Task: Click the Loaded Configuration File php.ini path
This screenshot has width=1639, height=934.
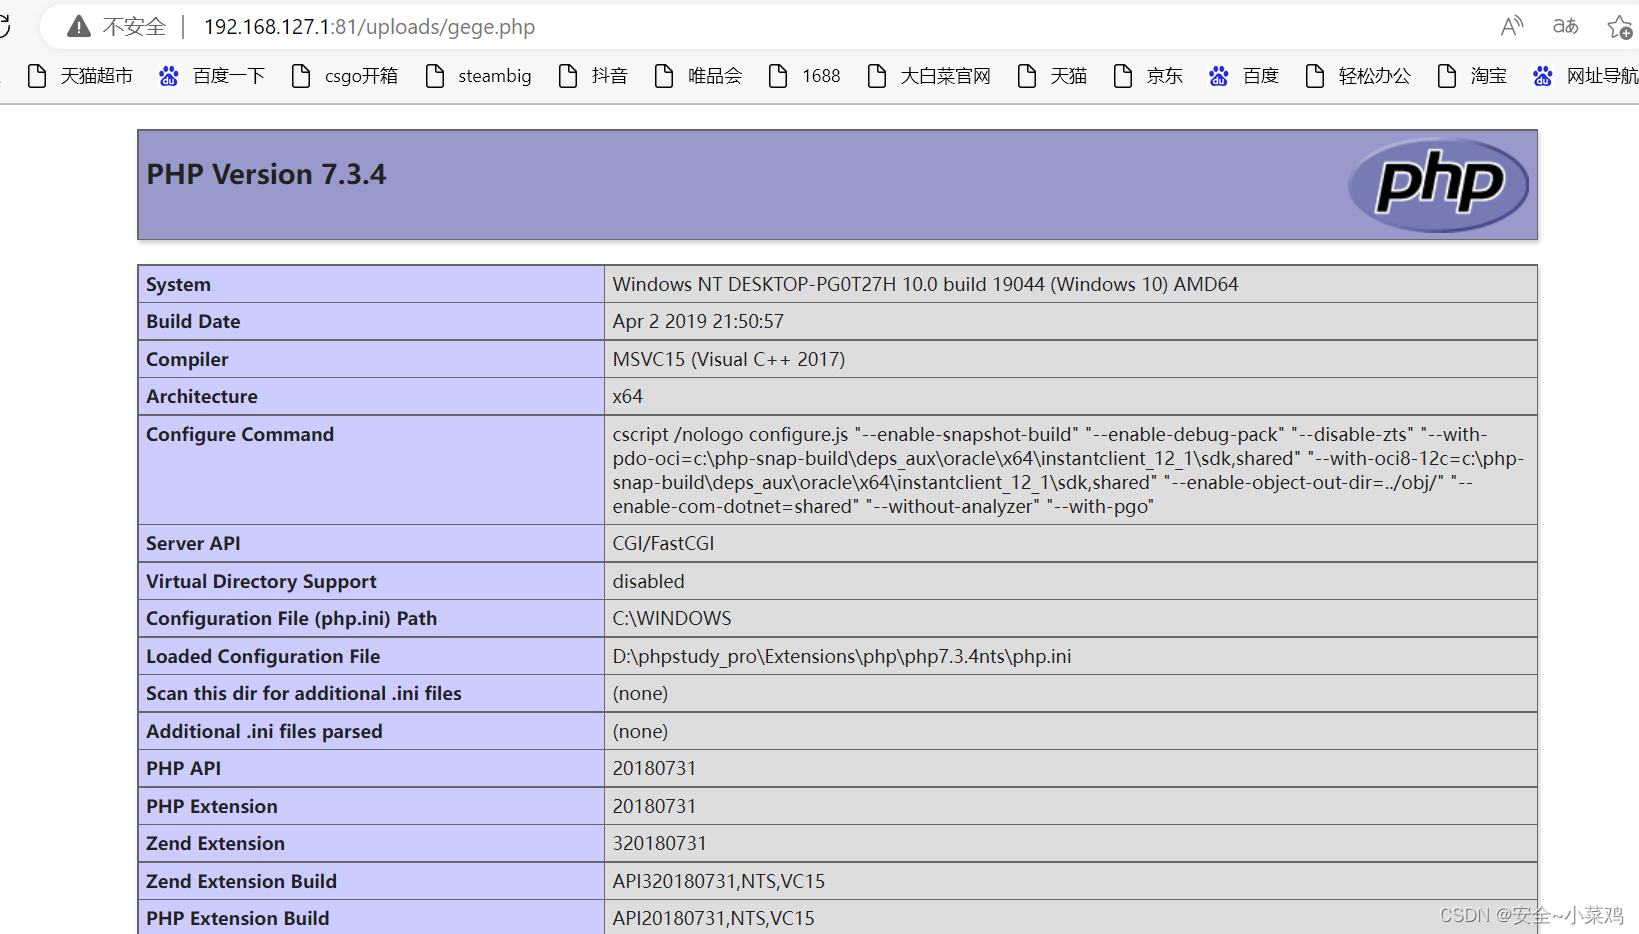Action: tap(842, 657)
